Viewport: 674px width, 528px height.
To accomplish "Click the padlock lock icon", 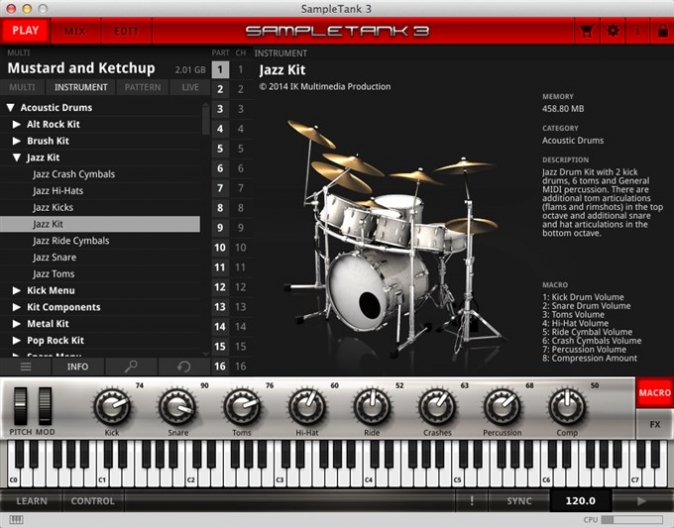I will [x=663, y=31].
